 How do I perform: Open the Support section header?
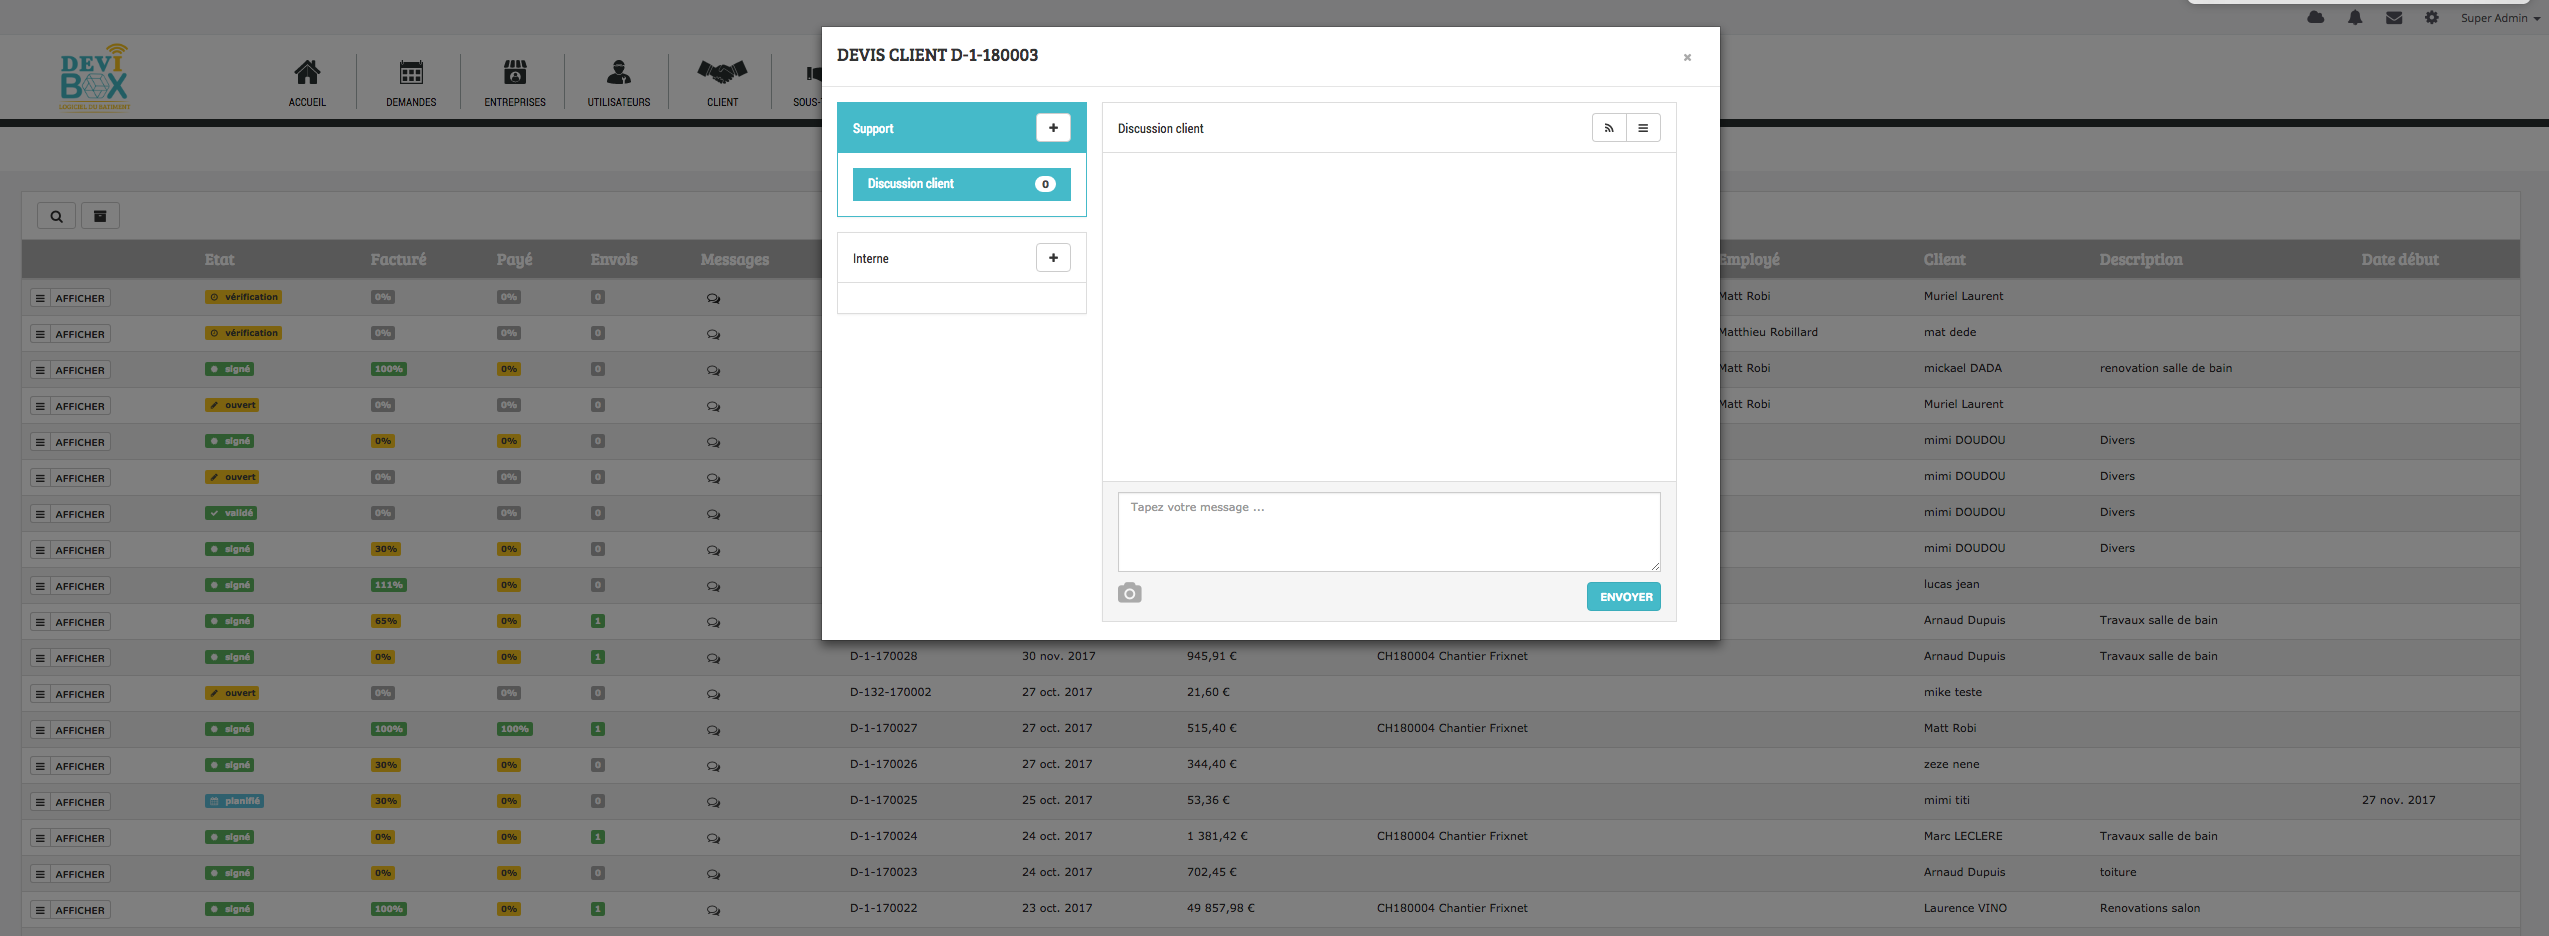[961, 128]
